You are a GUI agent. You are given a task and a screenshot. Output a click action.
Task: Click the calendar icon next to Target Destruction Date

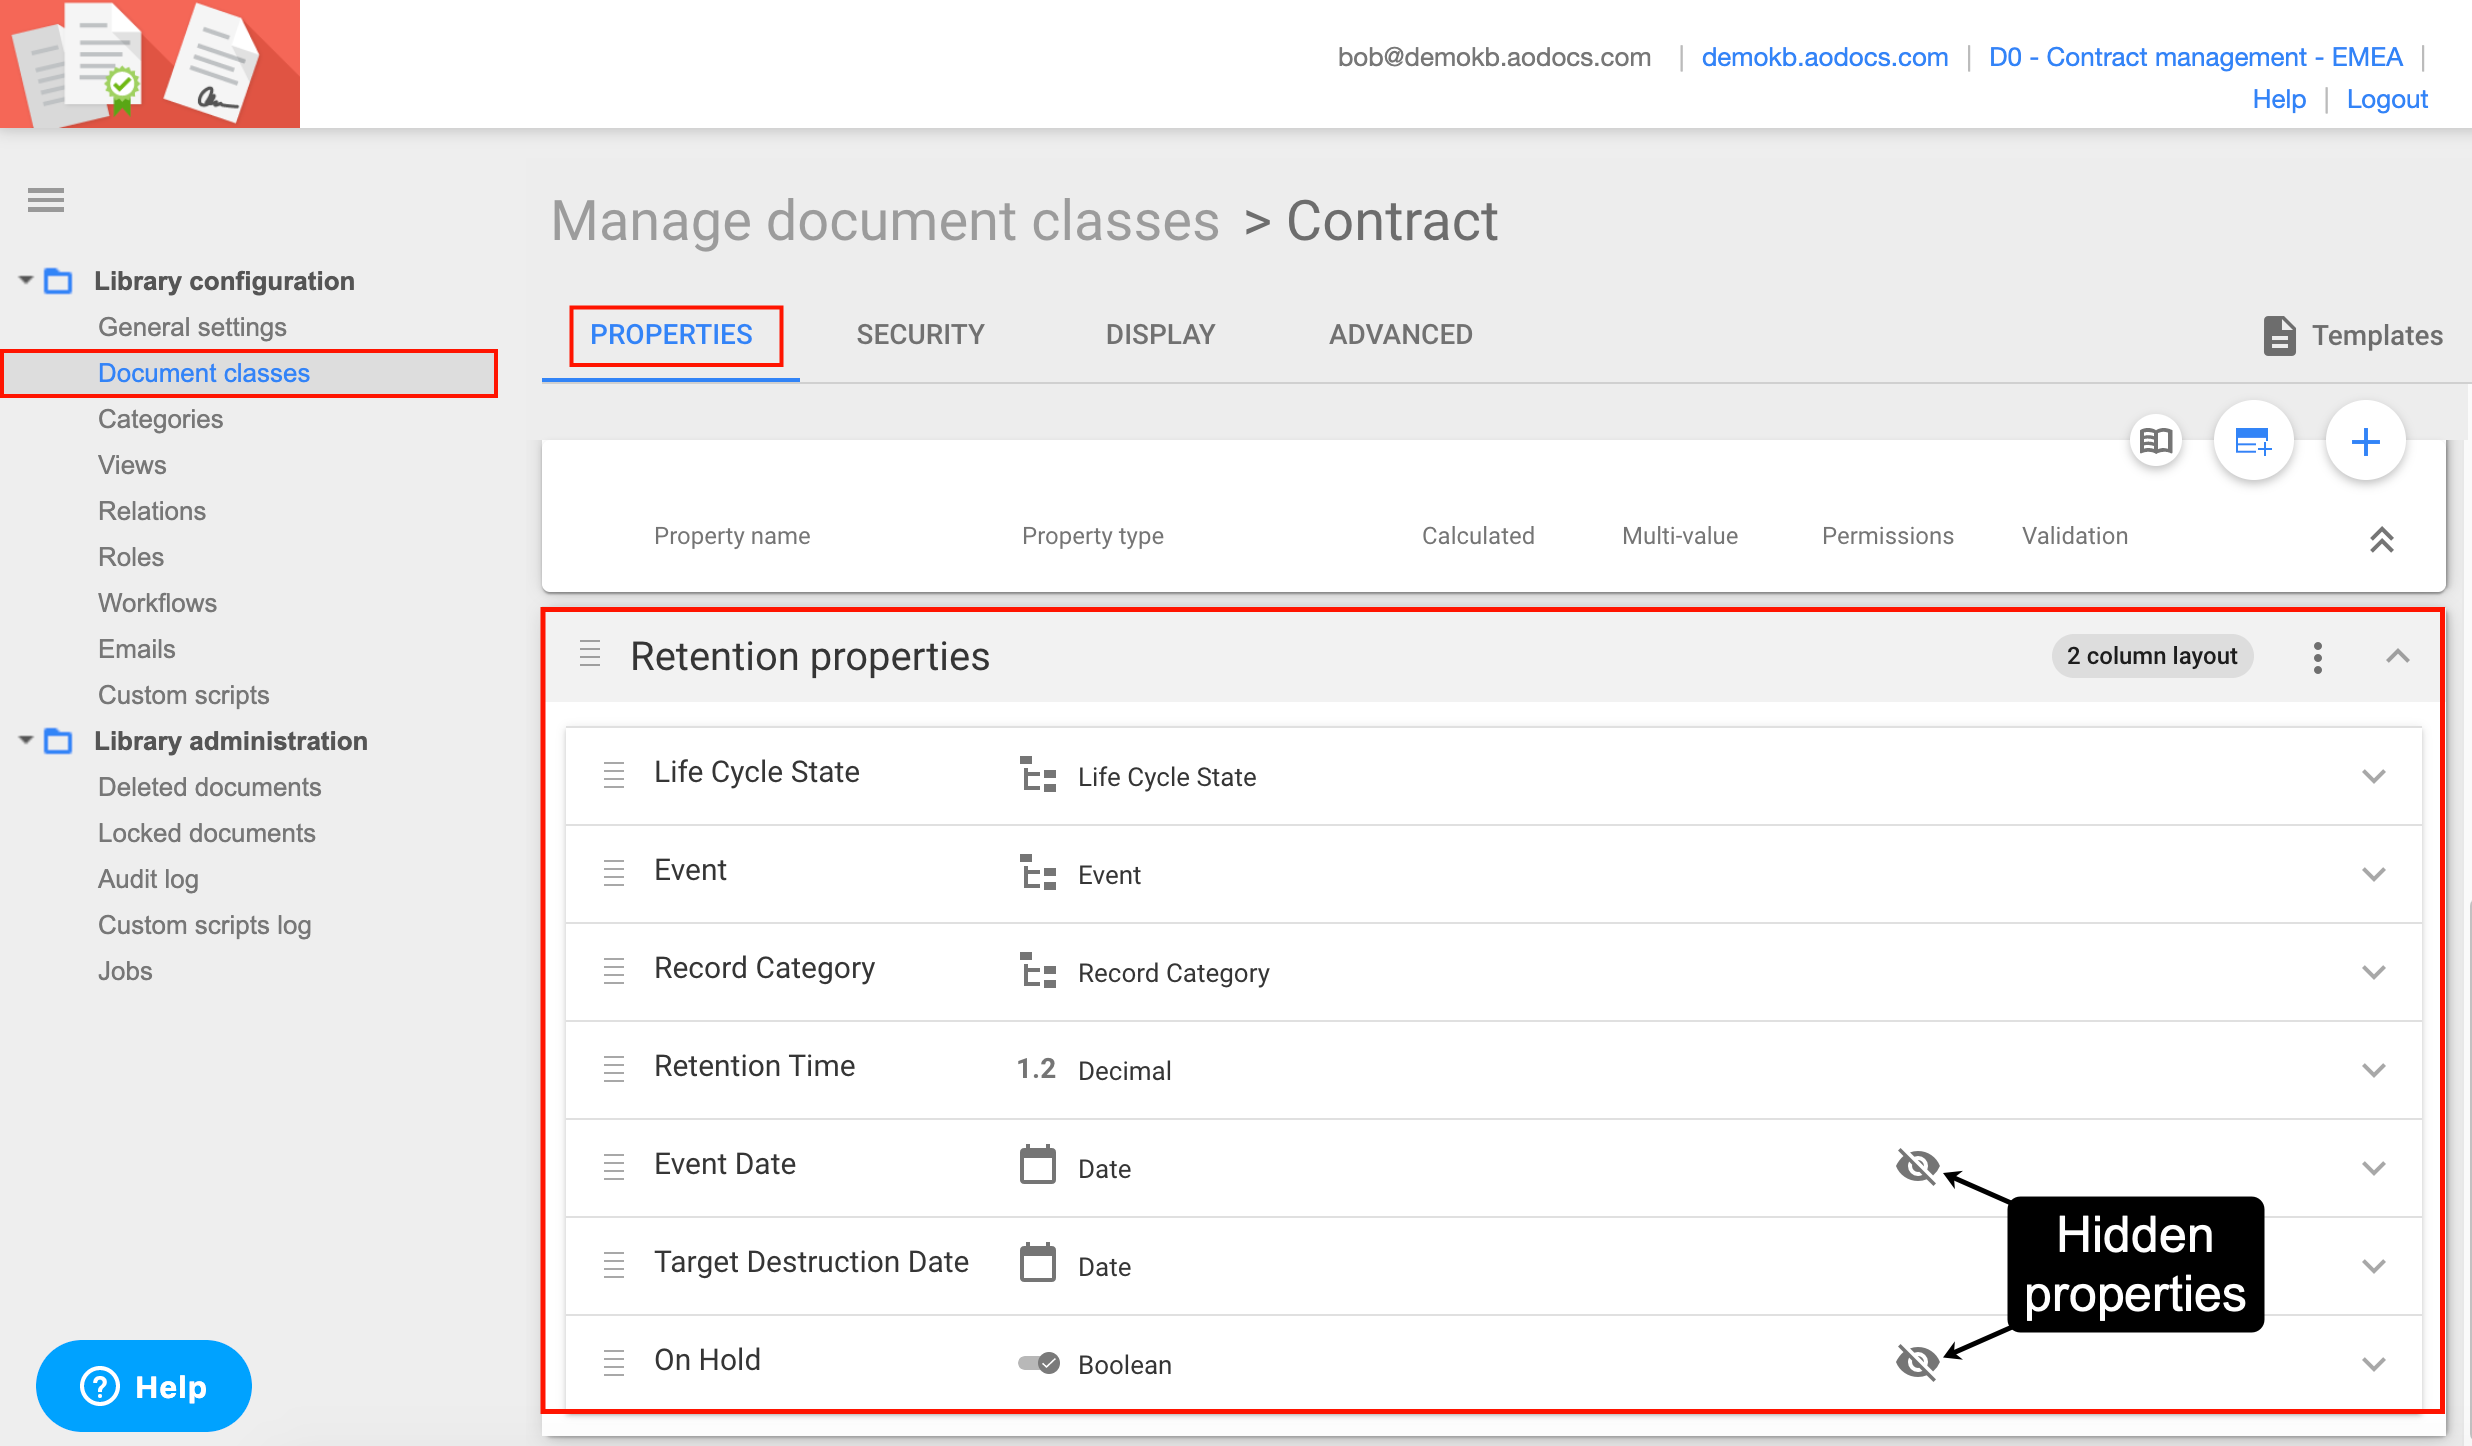(x=1038, y=1263)
